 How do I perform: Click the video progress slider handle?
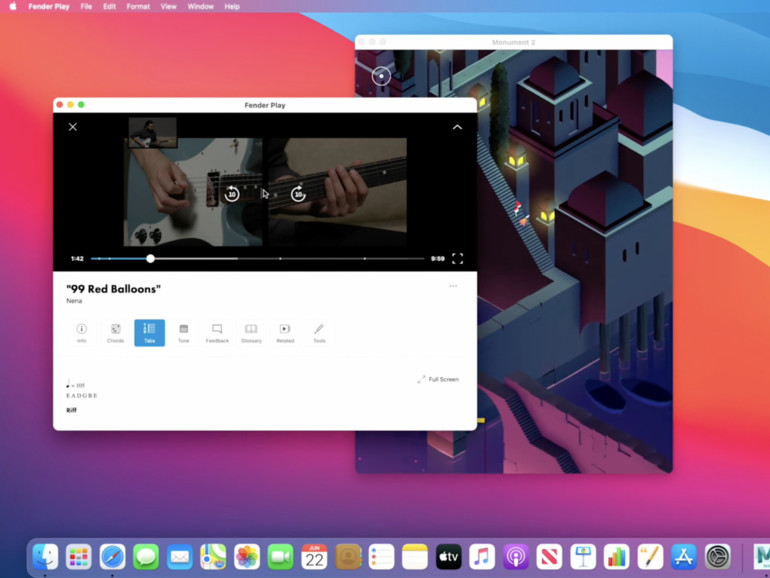151,259
